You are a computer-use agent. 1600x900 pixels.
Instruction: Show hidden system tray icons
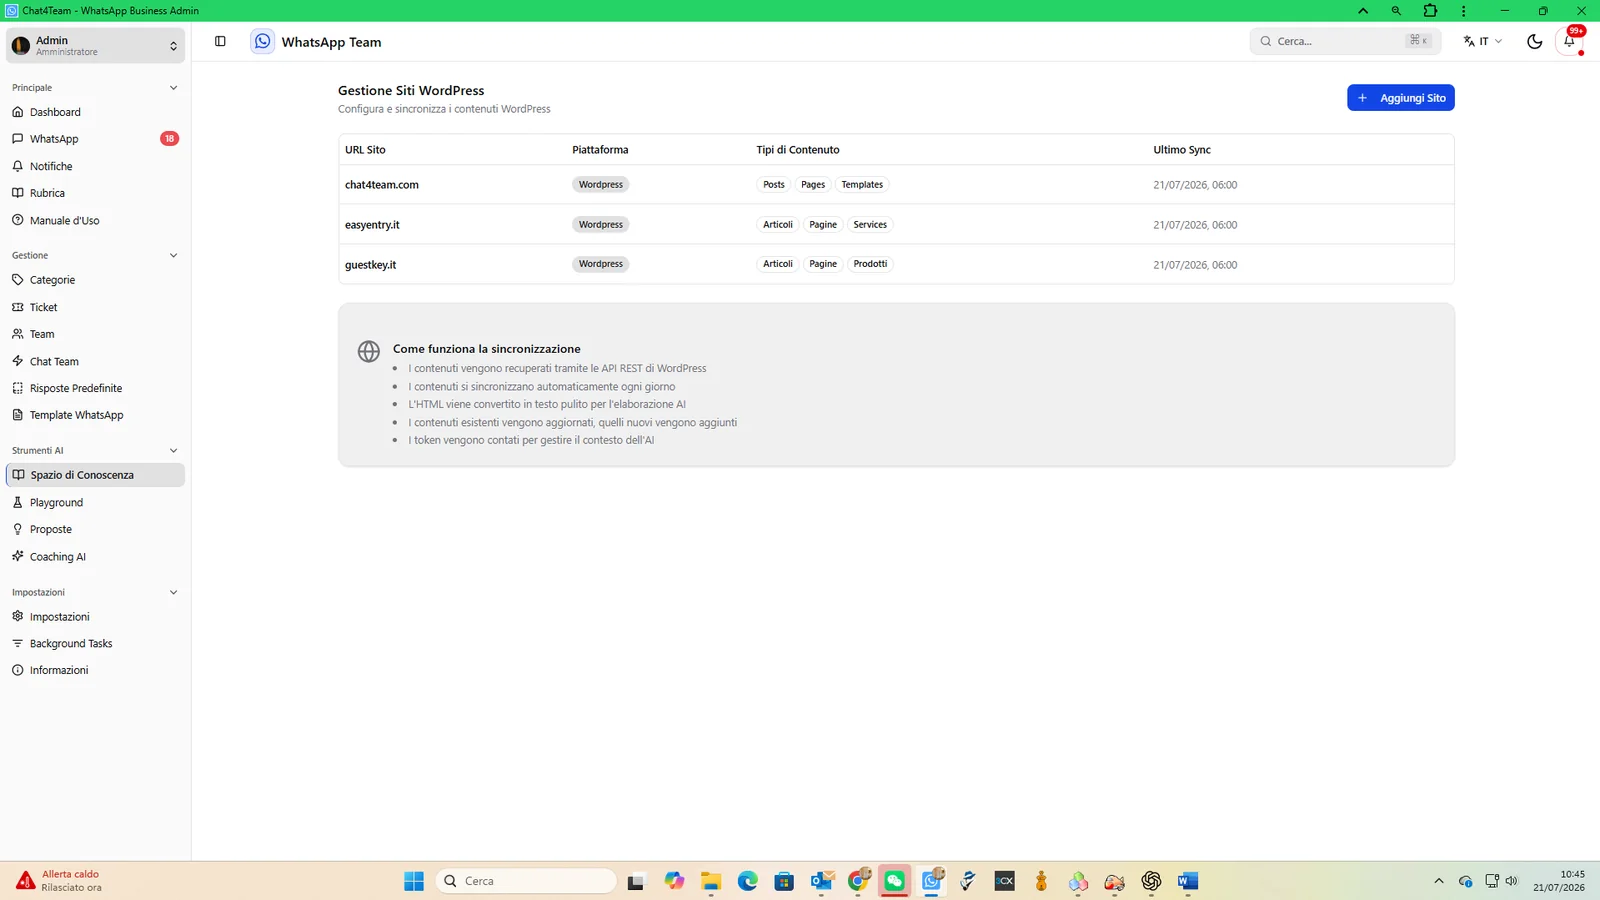1439,881
